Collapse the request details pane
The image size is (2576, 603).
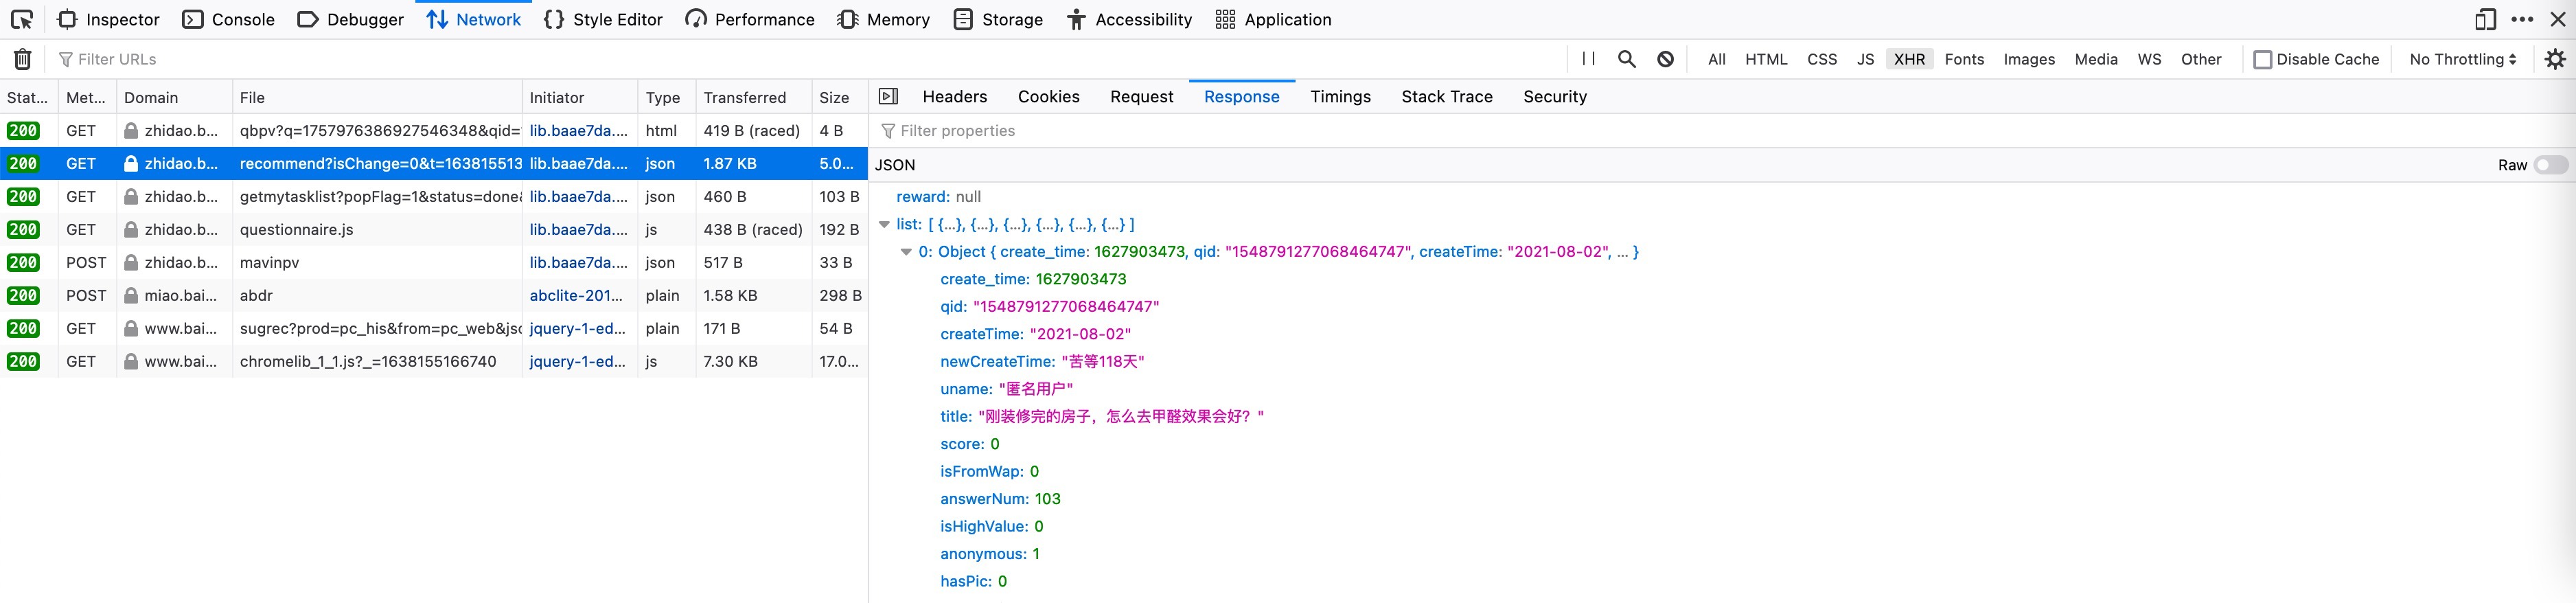click(888, 96)
